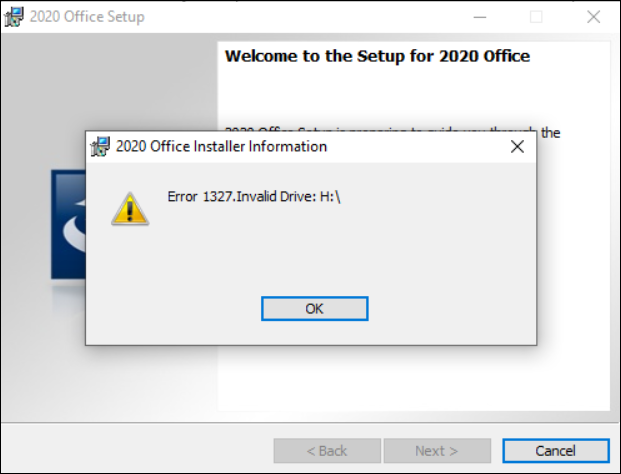621x474 pixels.
Task: Click the Welcome to the Setup heading
Action: coord(377,56)
